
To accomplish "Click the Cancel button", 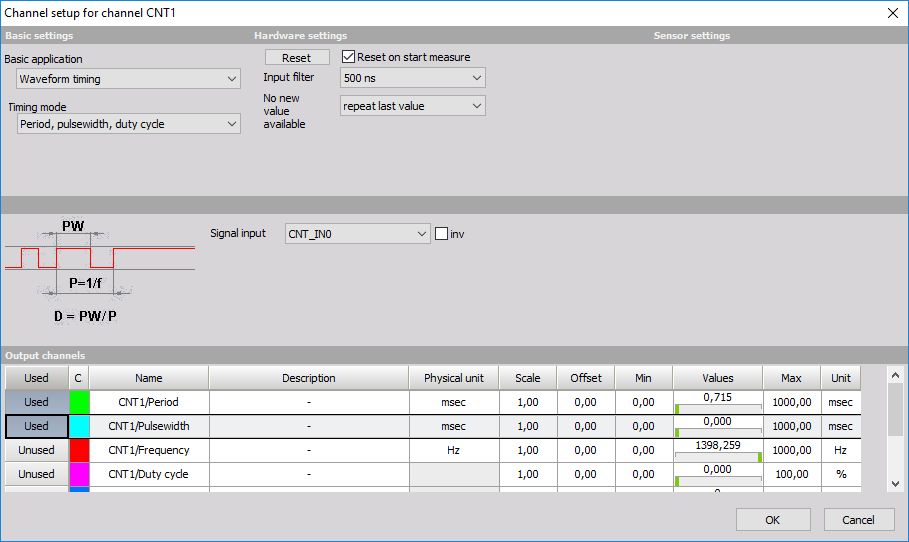I will pyautogui.click(x=859, y=520).
